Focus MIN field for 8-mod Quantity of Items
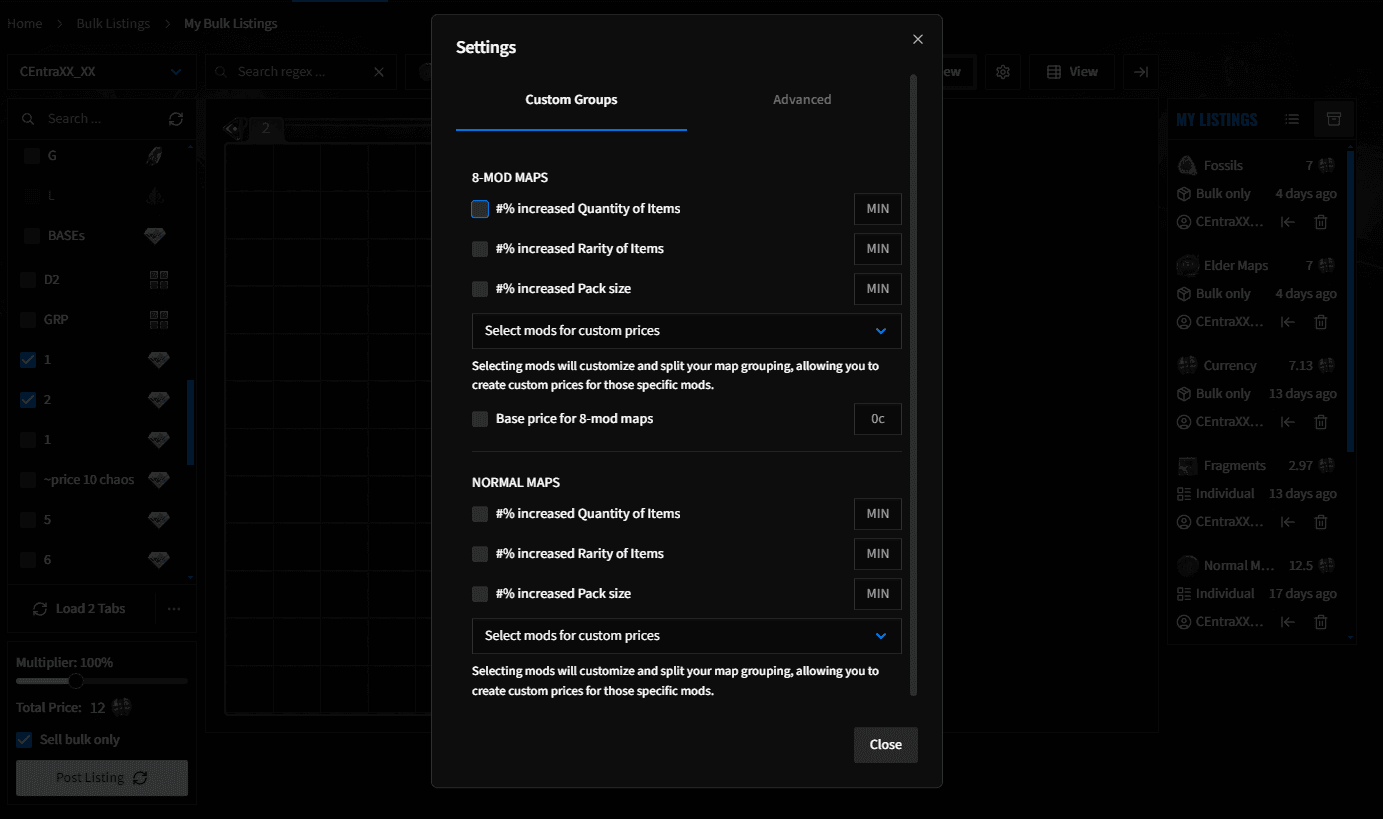The width and height of the screenshot is (1383, 819). pos(877,209)
